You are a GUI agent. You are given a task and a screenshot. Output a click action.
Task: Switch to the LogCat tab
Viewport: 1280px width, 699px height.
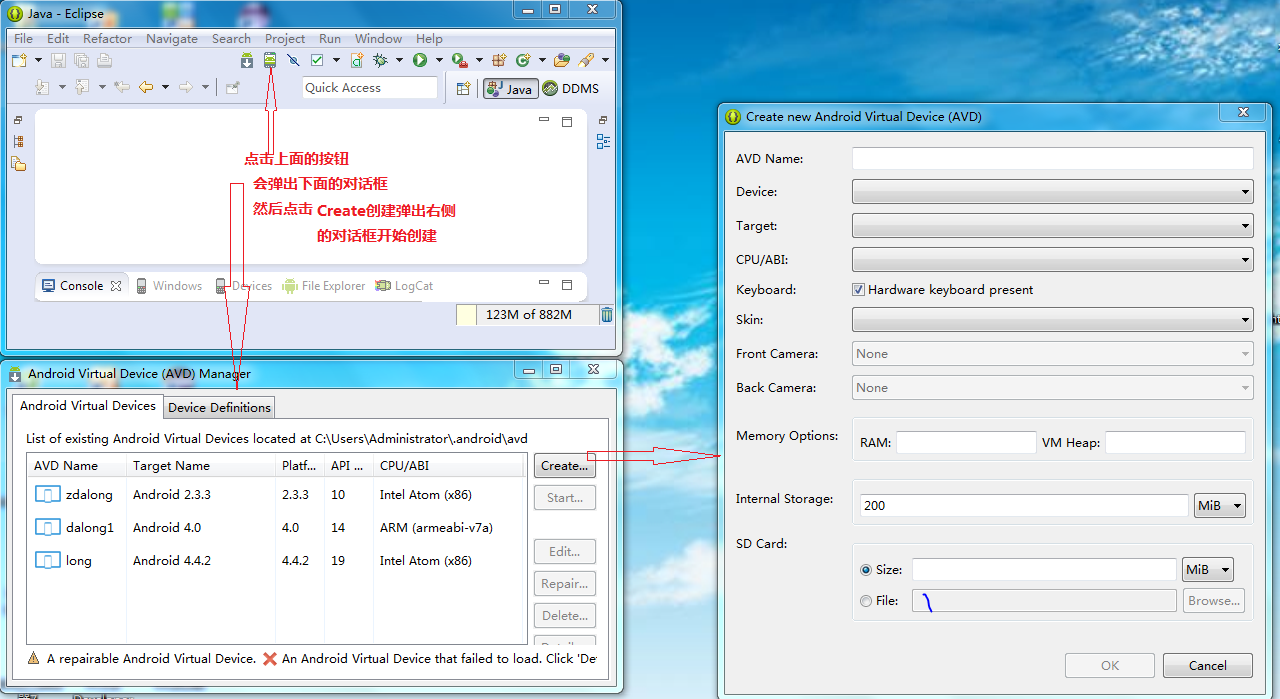(x=404, y=286)
